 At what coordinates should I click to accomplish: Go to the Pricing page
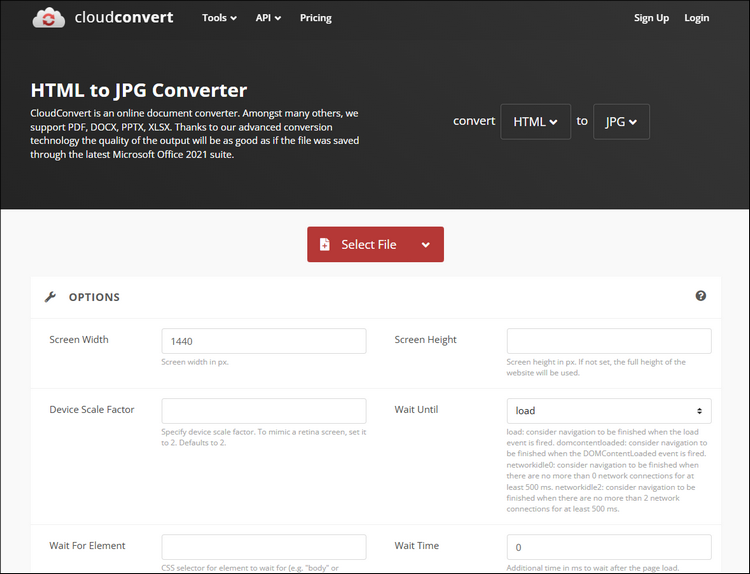click(316, 18)
